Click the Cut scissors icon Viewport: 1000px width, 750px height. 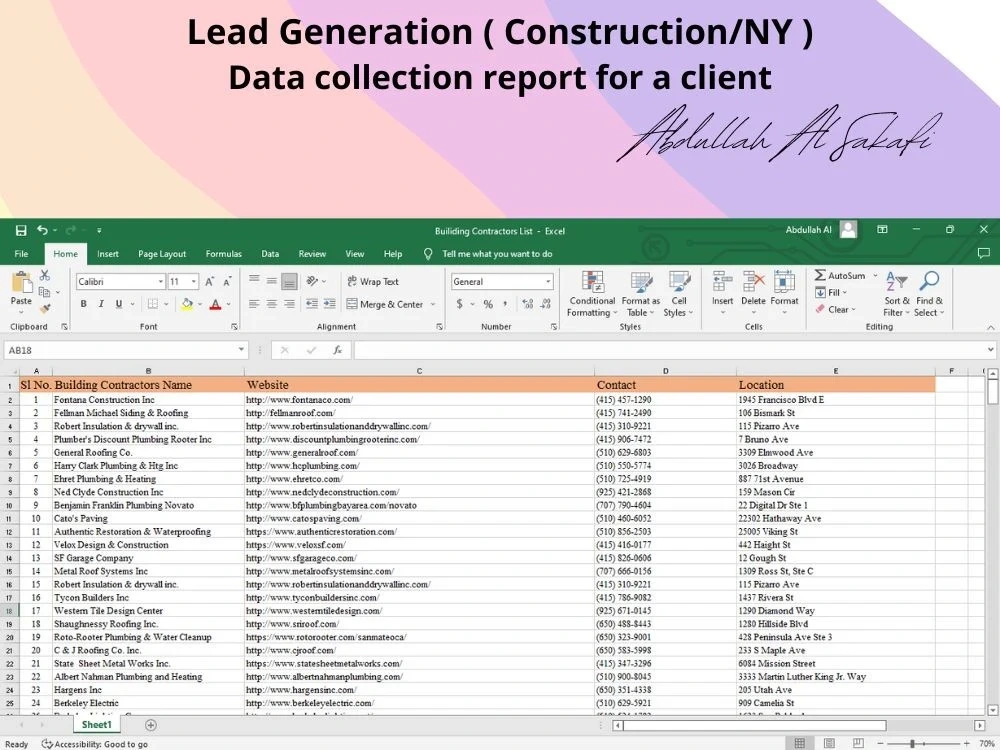[45, 275]
